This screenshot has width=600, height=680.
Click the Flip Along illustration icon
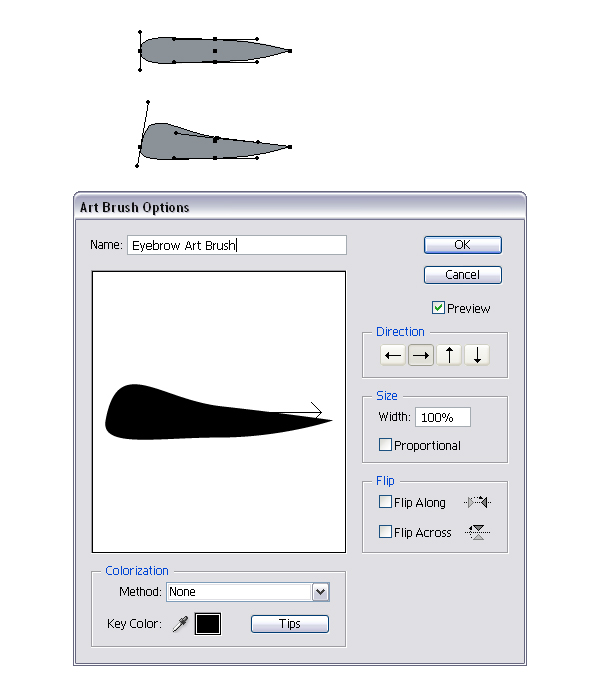478,503
